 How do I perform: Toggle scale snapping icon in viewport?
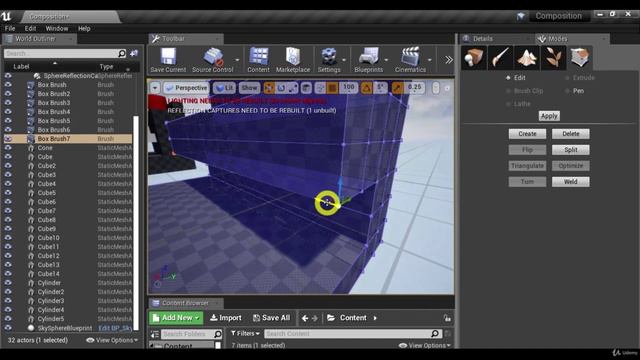click(397, 88)
